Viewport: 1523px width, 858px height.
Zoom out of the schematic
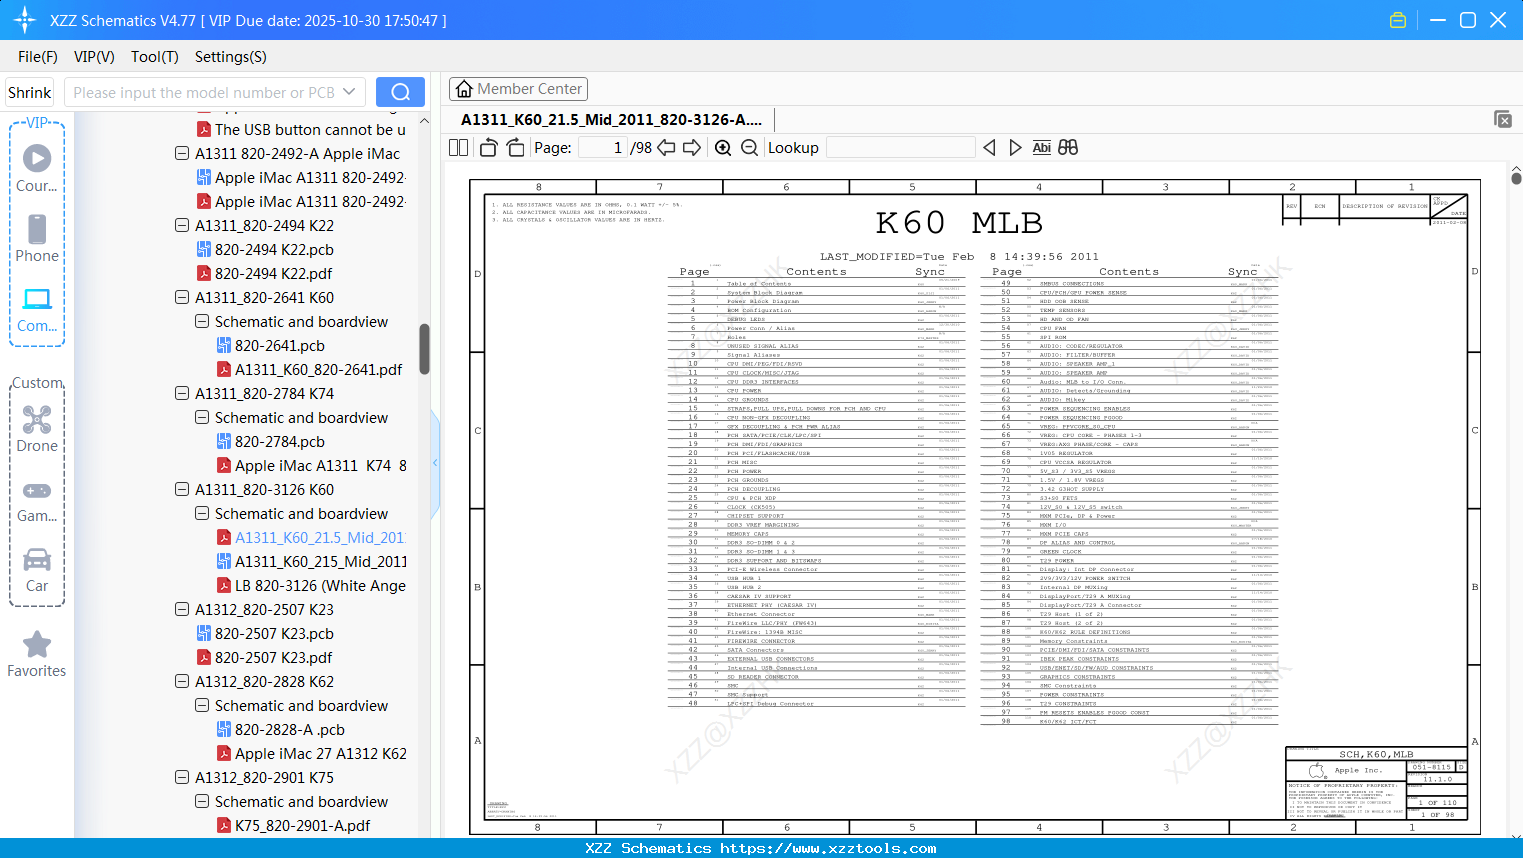749,147
